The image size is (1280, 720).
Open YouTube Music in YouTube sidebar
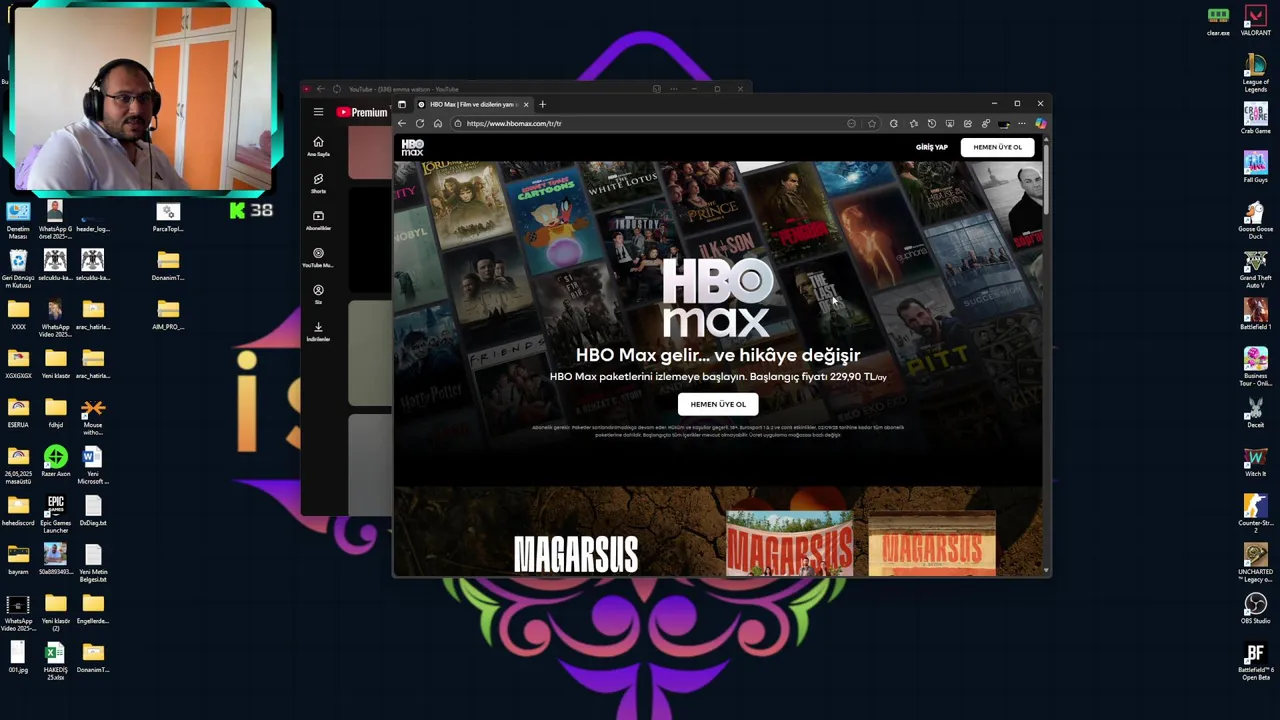[318, 257]
